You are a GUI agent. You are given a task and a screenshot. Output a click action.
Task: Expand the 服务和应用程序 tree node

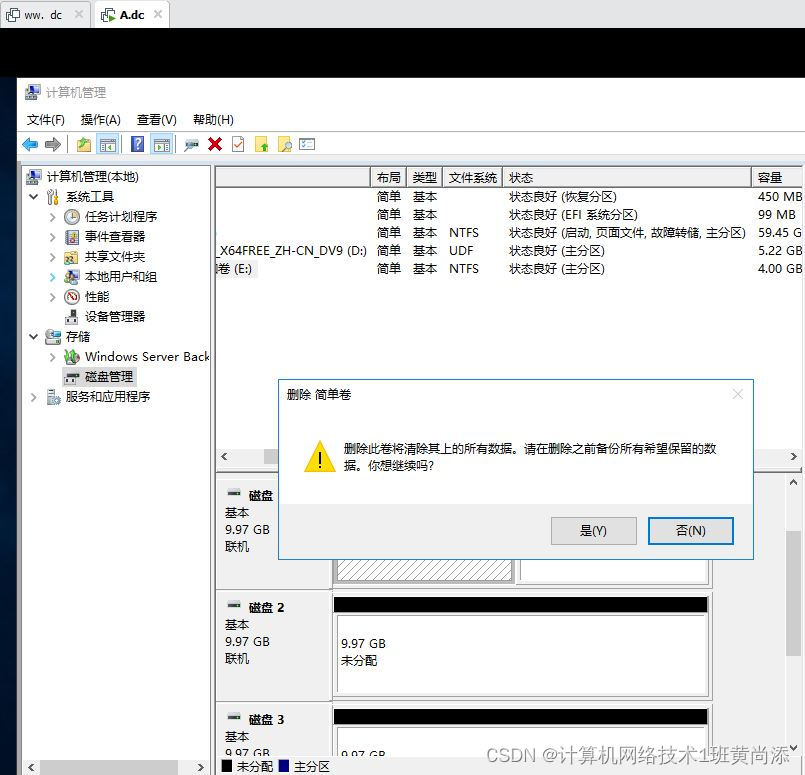coord(33,397)
